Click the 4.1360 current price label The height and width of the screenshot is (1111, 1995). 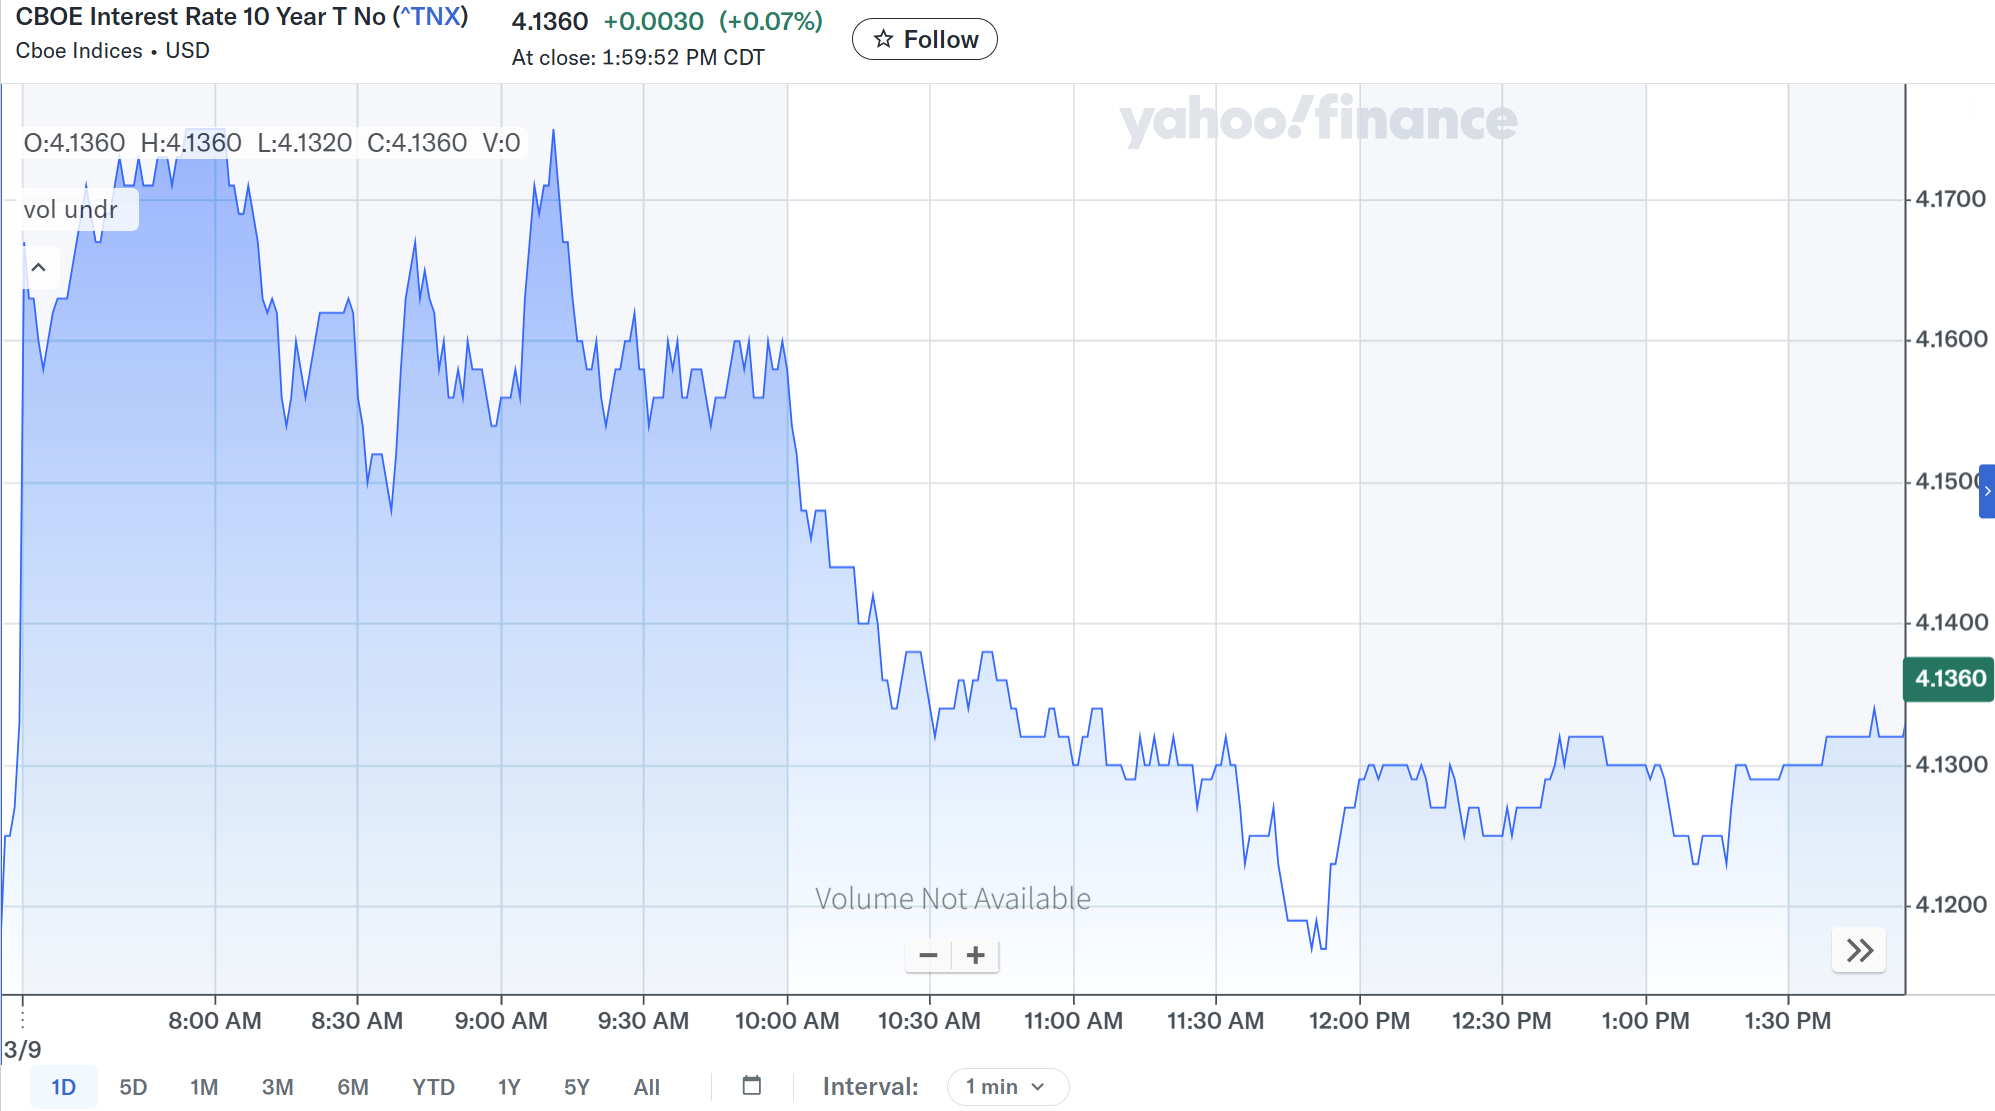[x=1949, y=679]
